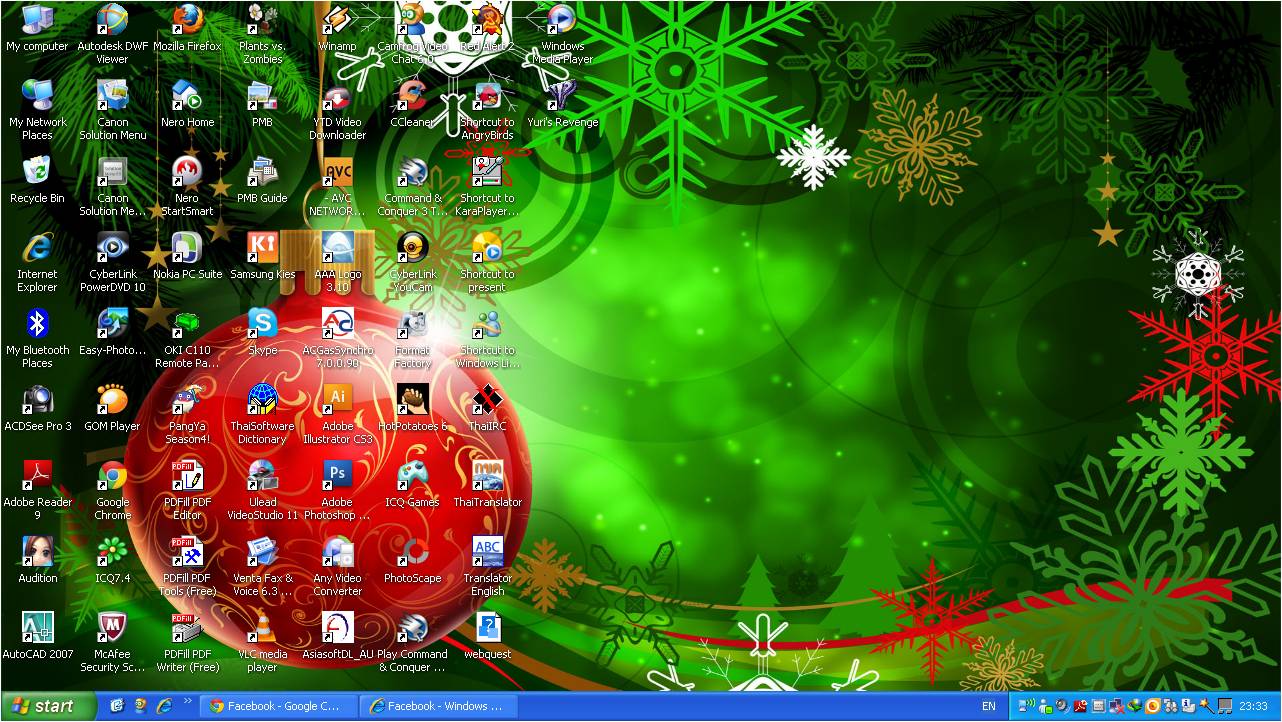Launch PangYa Season4 game icon
This screenshot has width=1282, height=722.
(x=187, y=414)
